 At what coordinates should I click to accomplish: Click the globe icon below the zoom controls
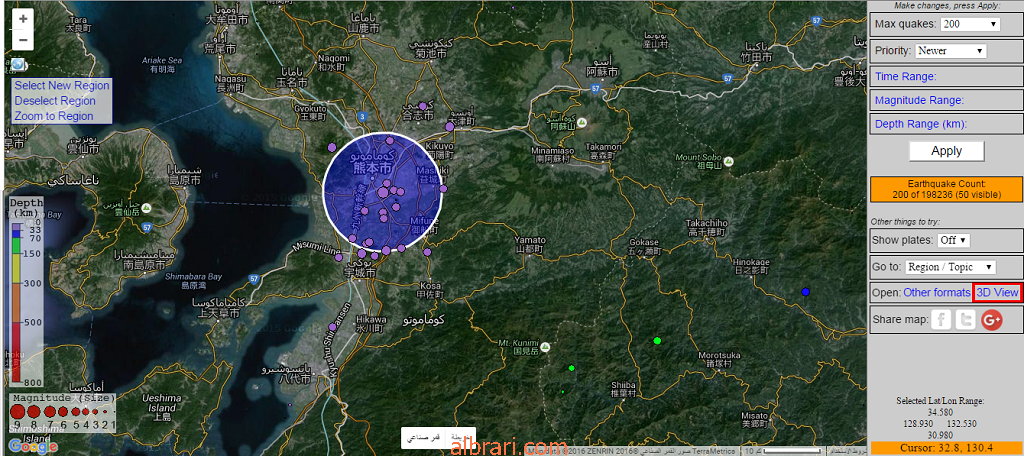pos(18,64)
